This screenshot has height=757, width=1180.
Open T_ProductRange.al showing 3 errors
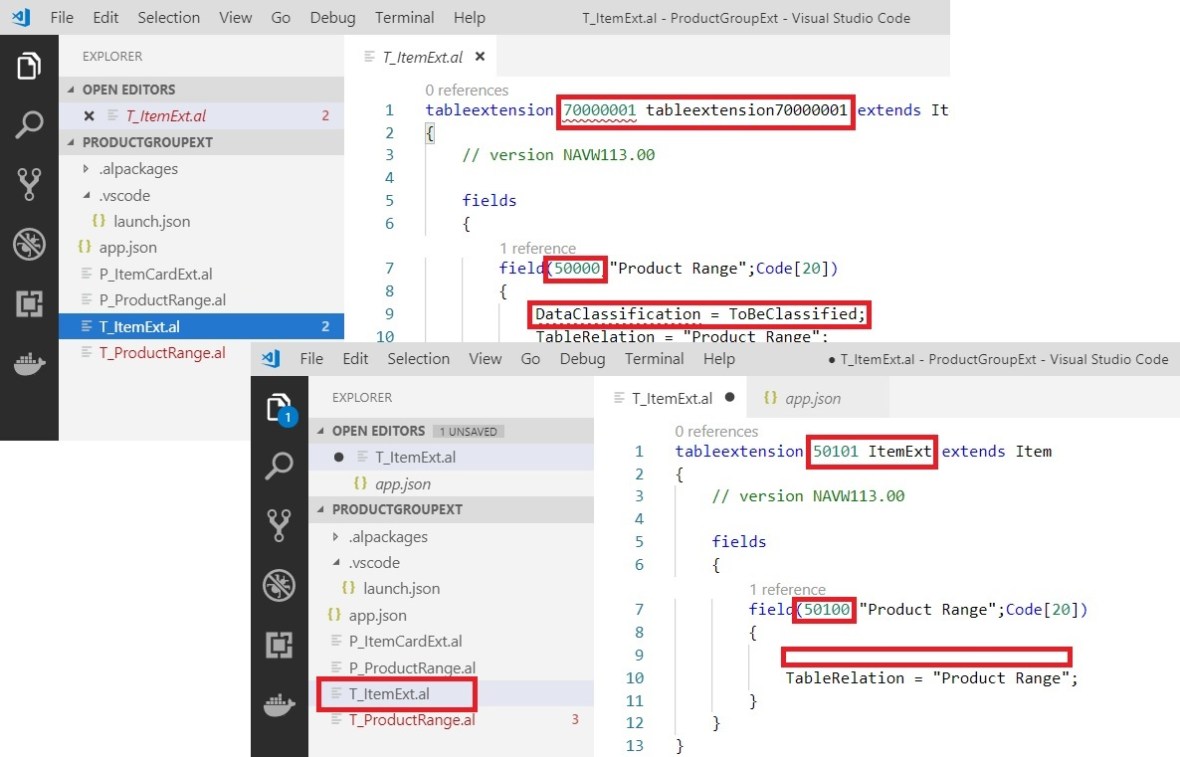tap(411, 720)
